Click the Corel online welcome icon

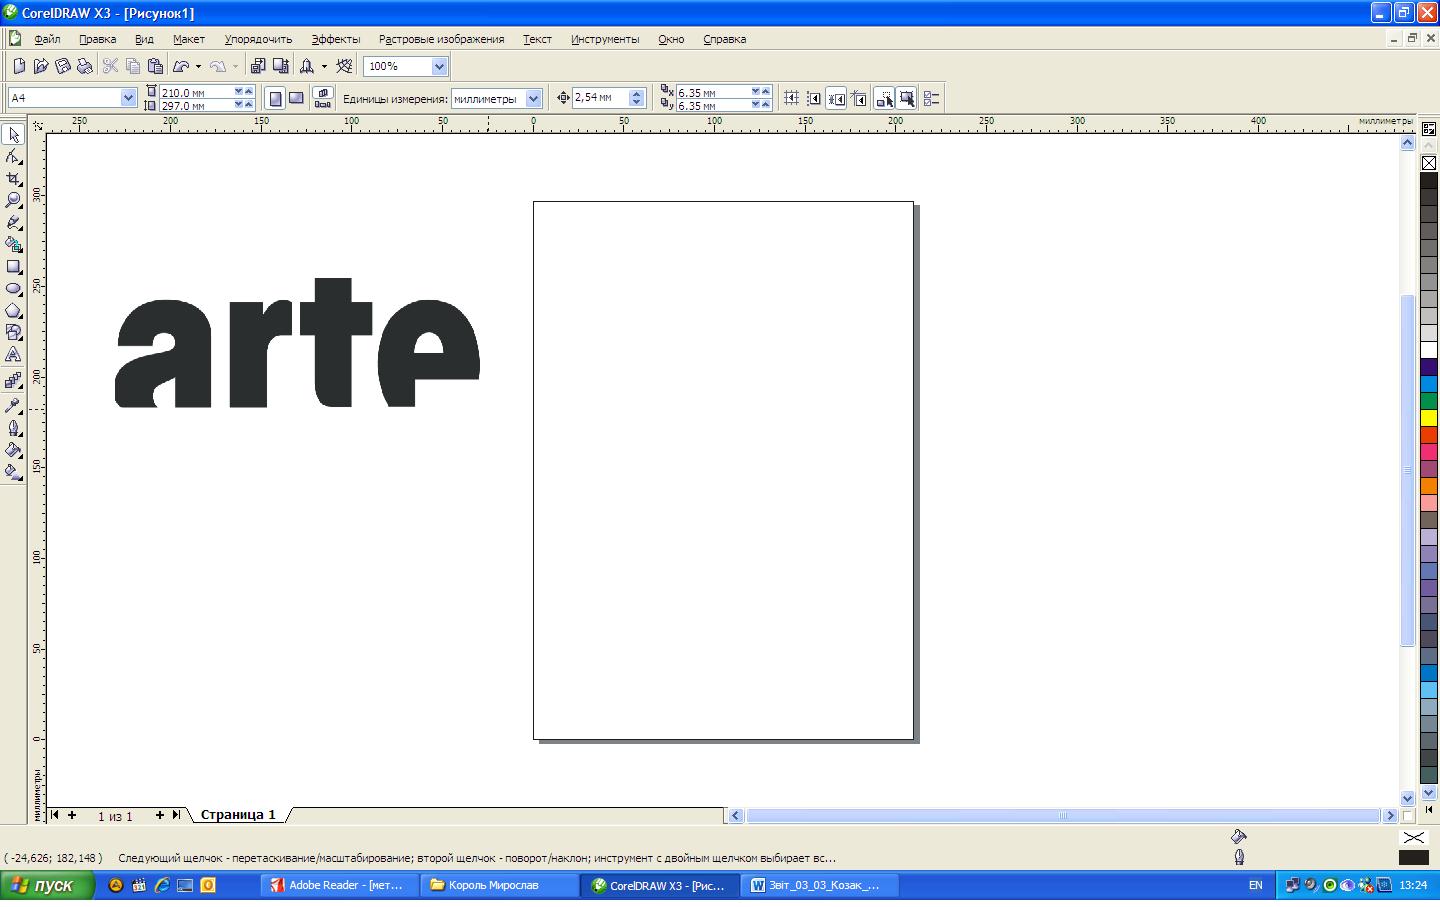click(x=344, y=66)
